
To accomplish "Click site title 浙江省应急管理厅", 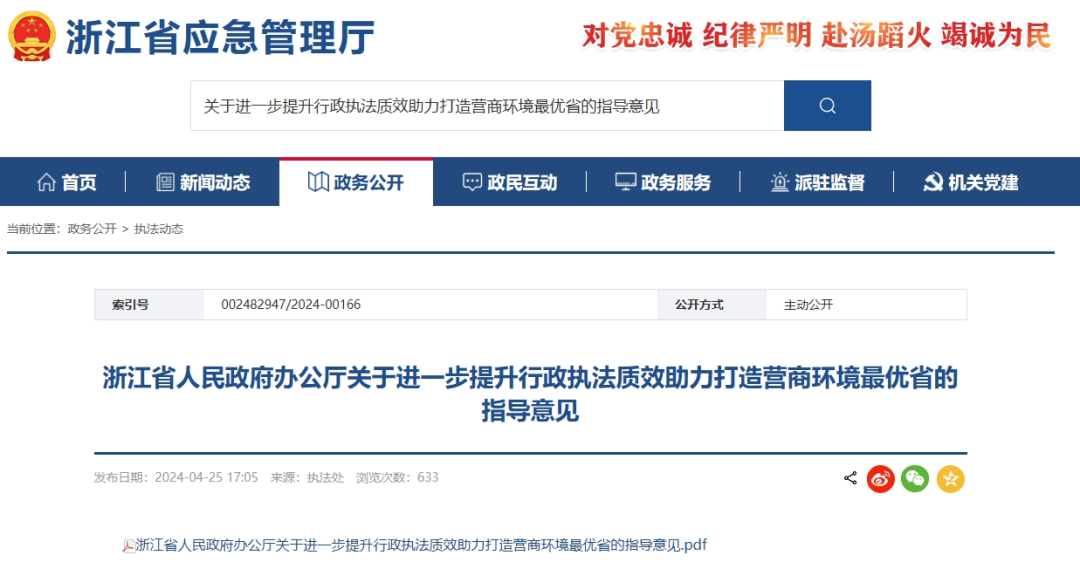I will click(x=220, y=37).
